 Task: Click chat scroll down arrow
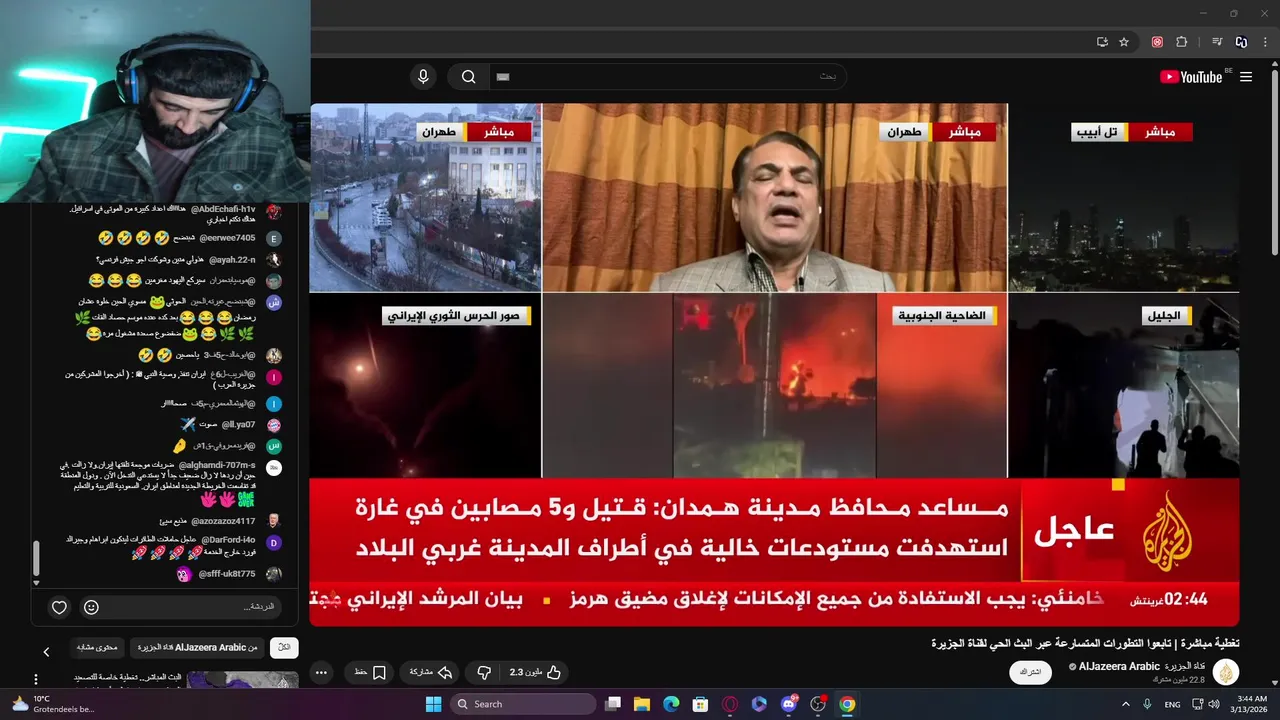36,582
